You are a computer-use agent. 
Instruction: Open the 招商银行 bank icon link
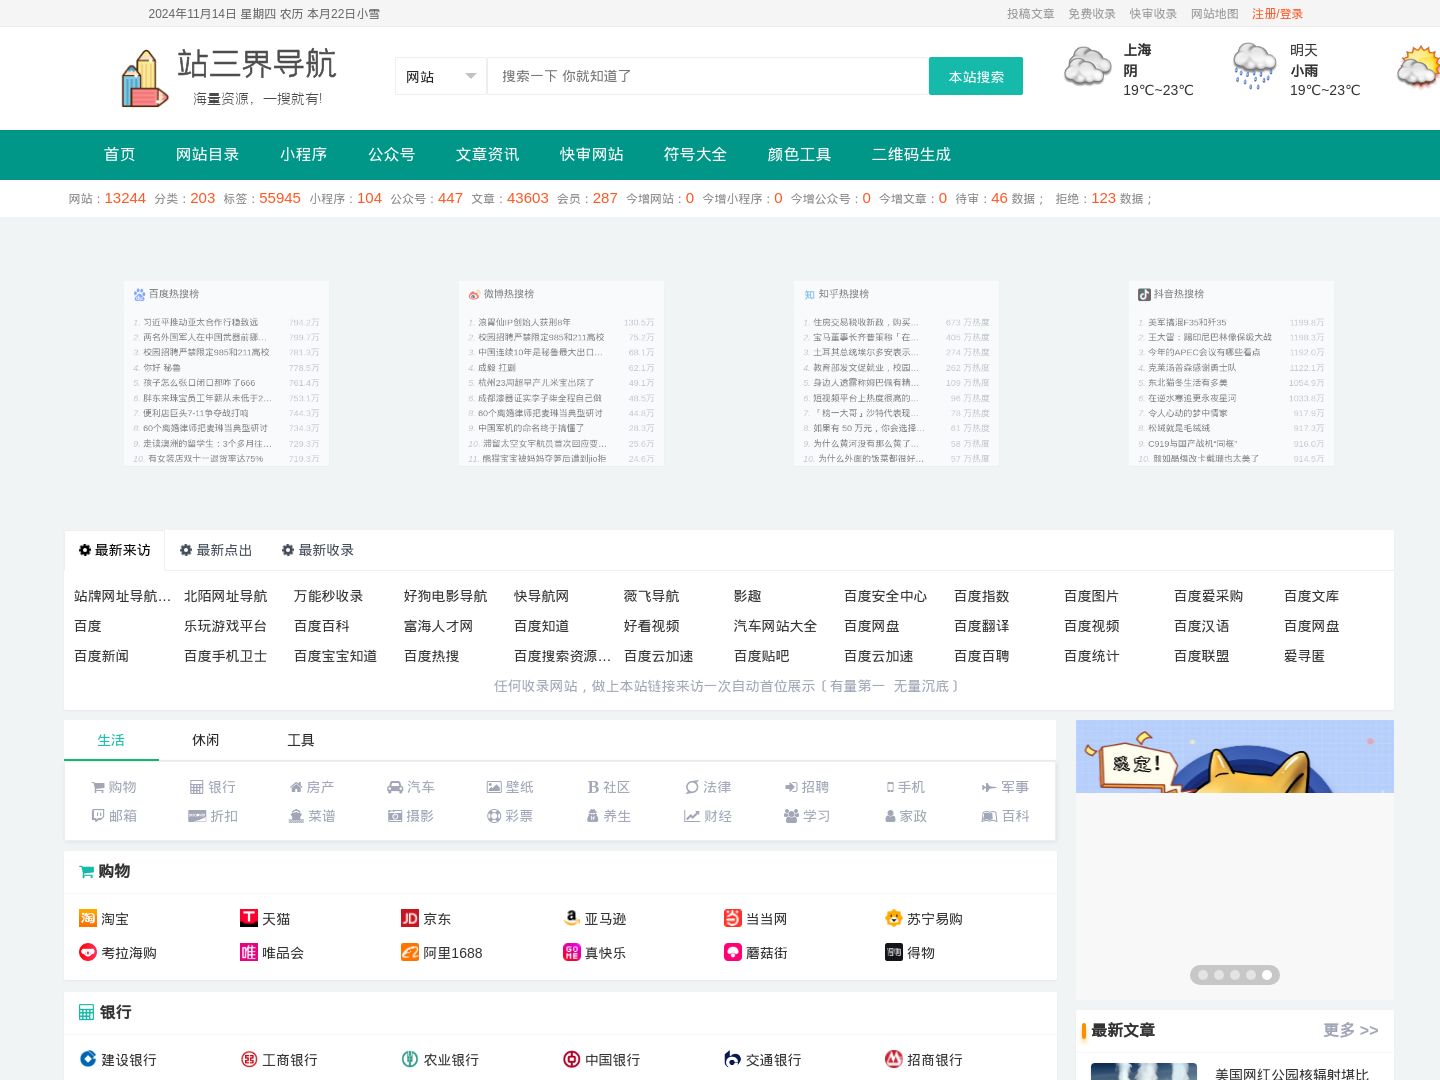[894, 1059]
